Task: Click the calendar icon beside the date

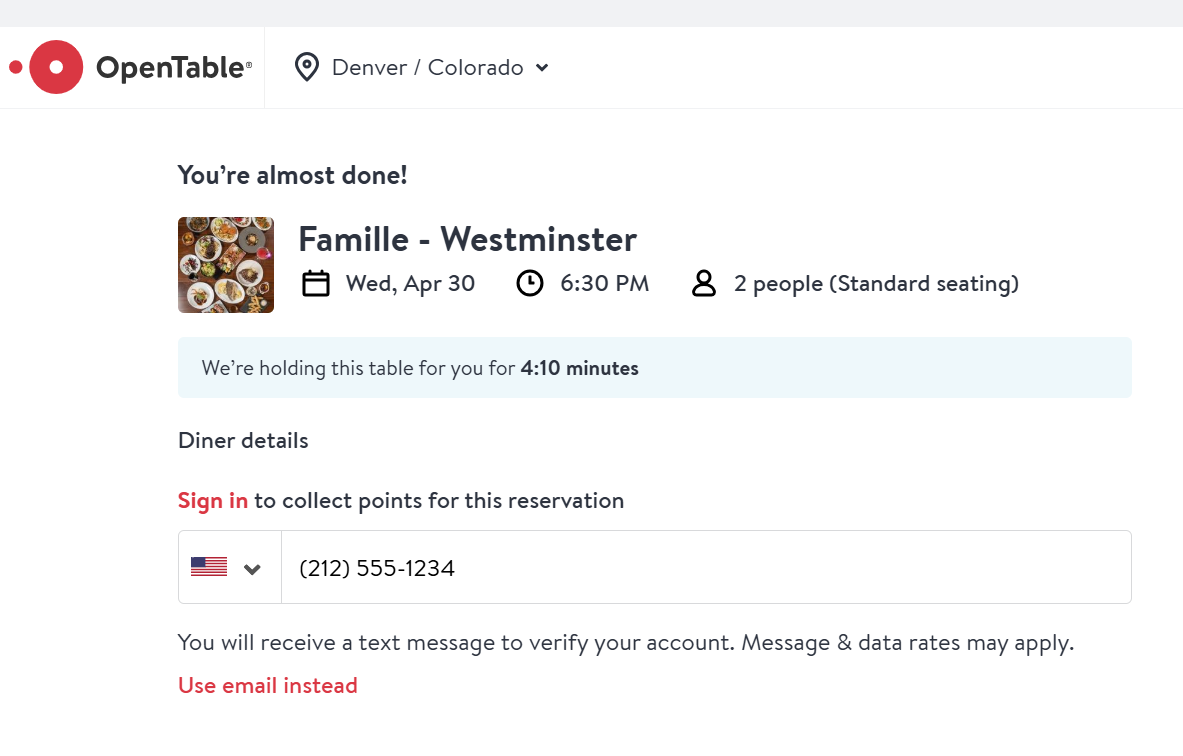Action: (315, 284)
